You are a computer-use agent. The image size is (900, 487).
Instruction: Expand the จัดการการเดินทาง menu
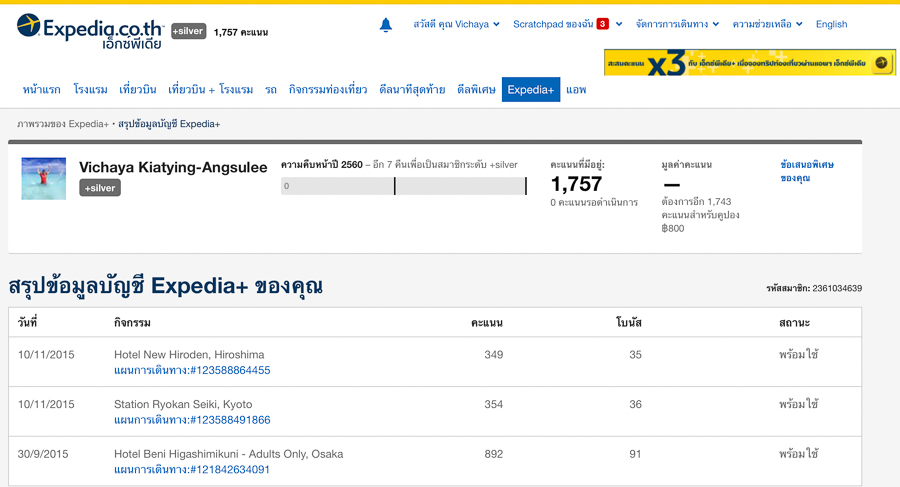pyautogui.click(x=677, y=24)
